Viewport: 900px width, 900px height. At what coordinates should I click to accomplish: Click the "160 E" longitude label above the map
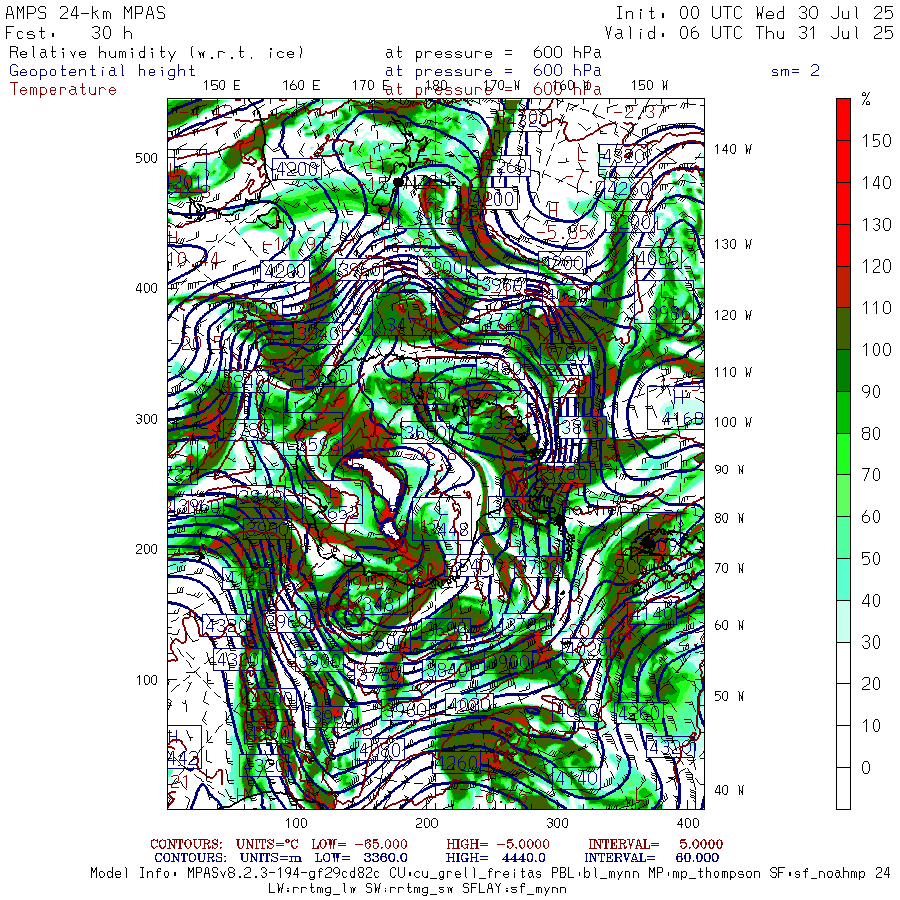pyautogui.click(x=301, y=86)
